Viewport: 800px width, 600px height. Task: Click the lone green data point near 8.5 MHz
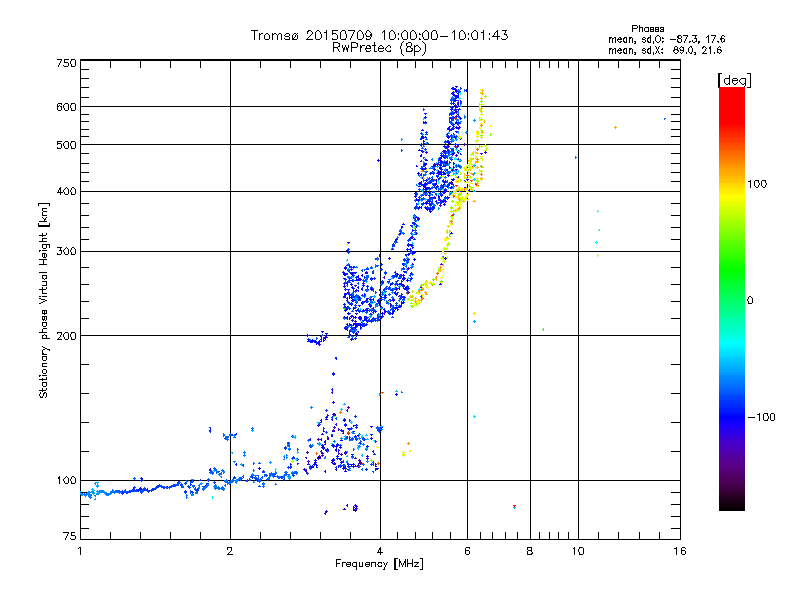coord(543,330)
